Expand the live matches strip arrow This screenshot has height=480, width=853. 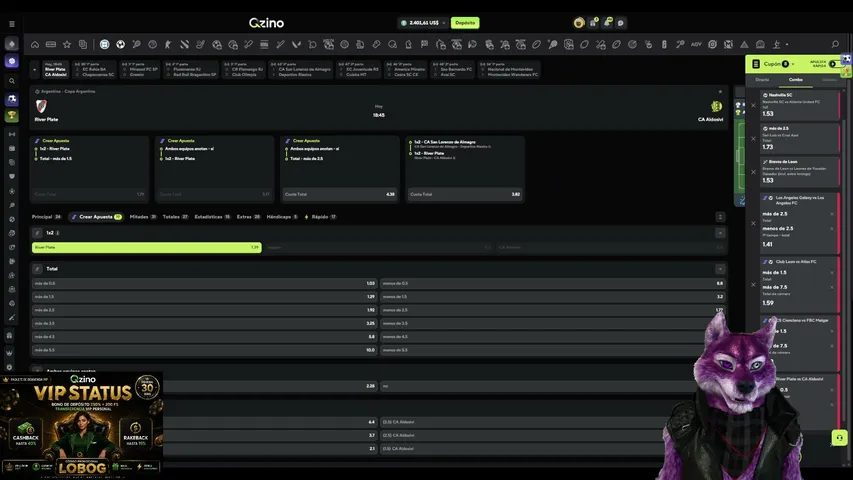34,70
